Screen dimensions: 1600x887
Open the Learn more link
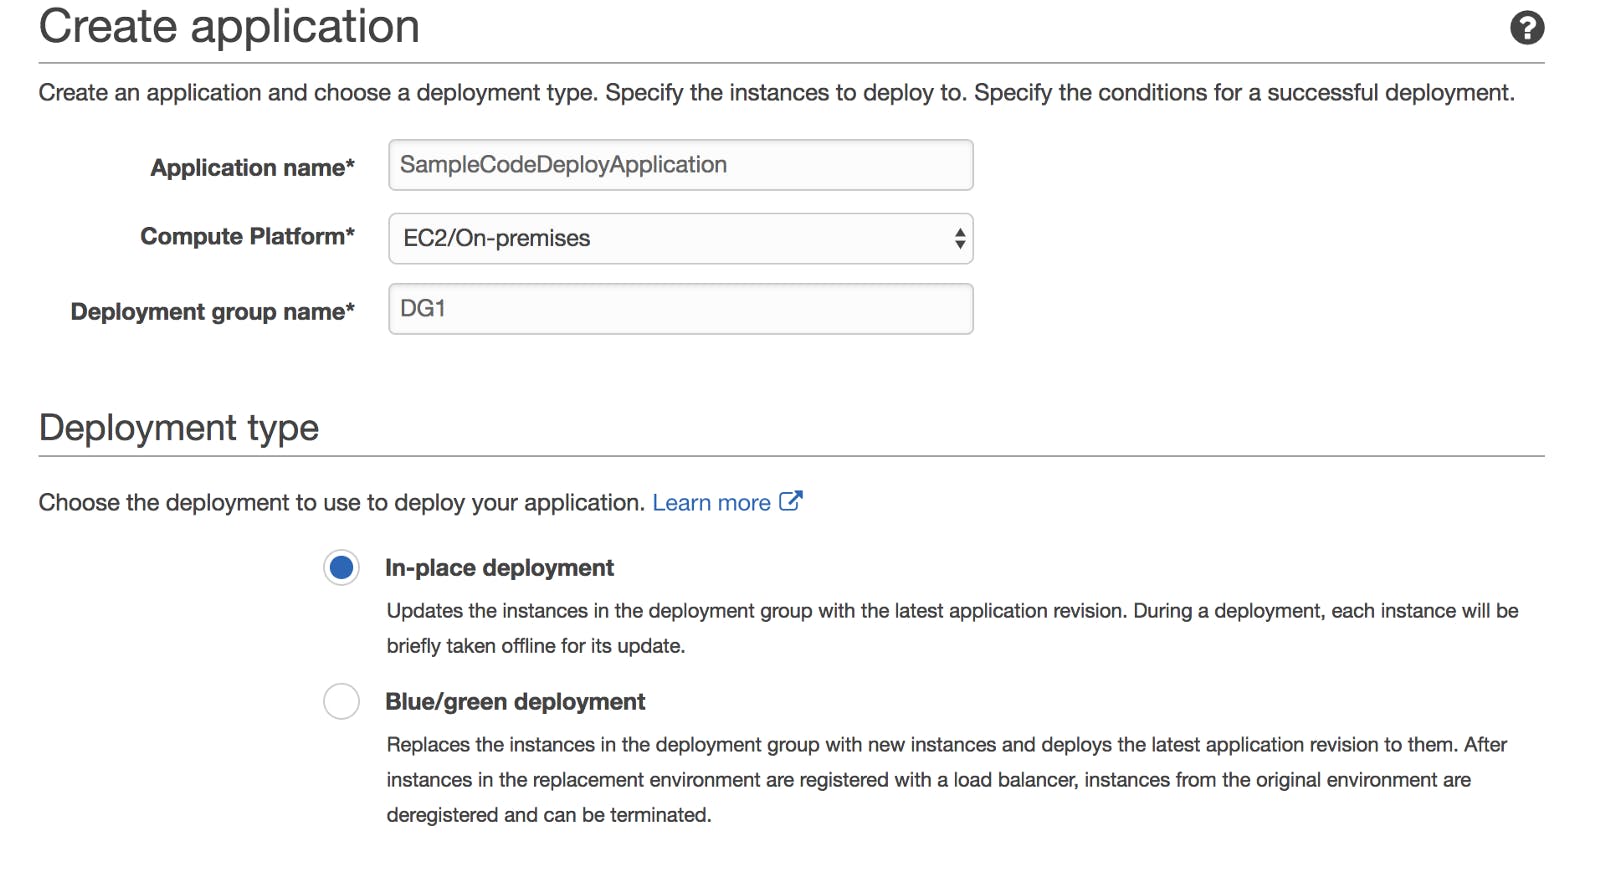711,503
